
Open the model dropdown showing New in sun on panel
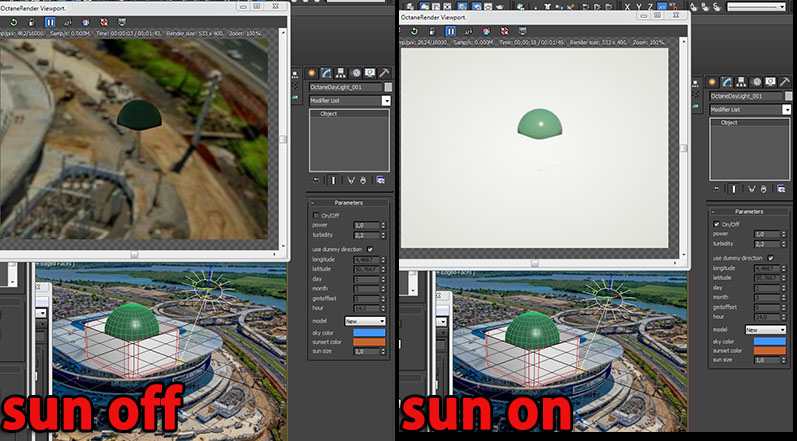(765, 330)
